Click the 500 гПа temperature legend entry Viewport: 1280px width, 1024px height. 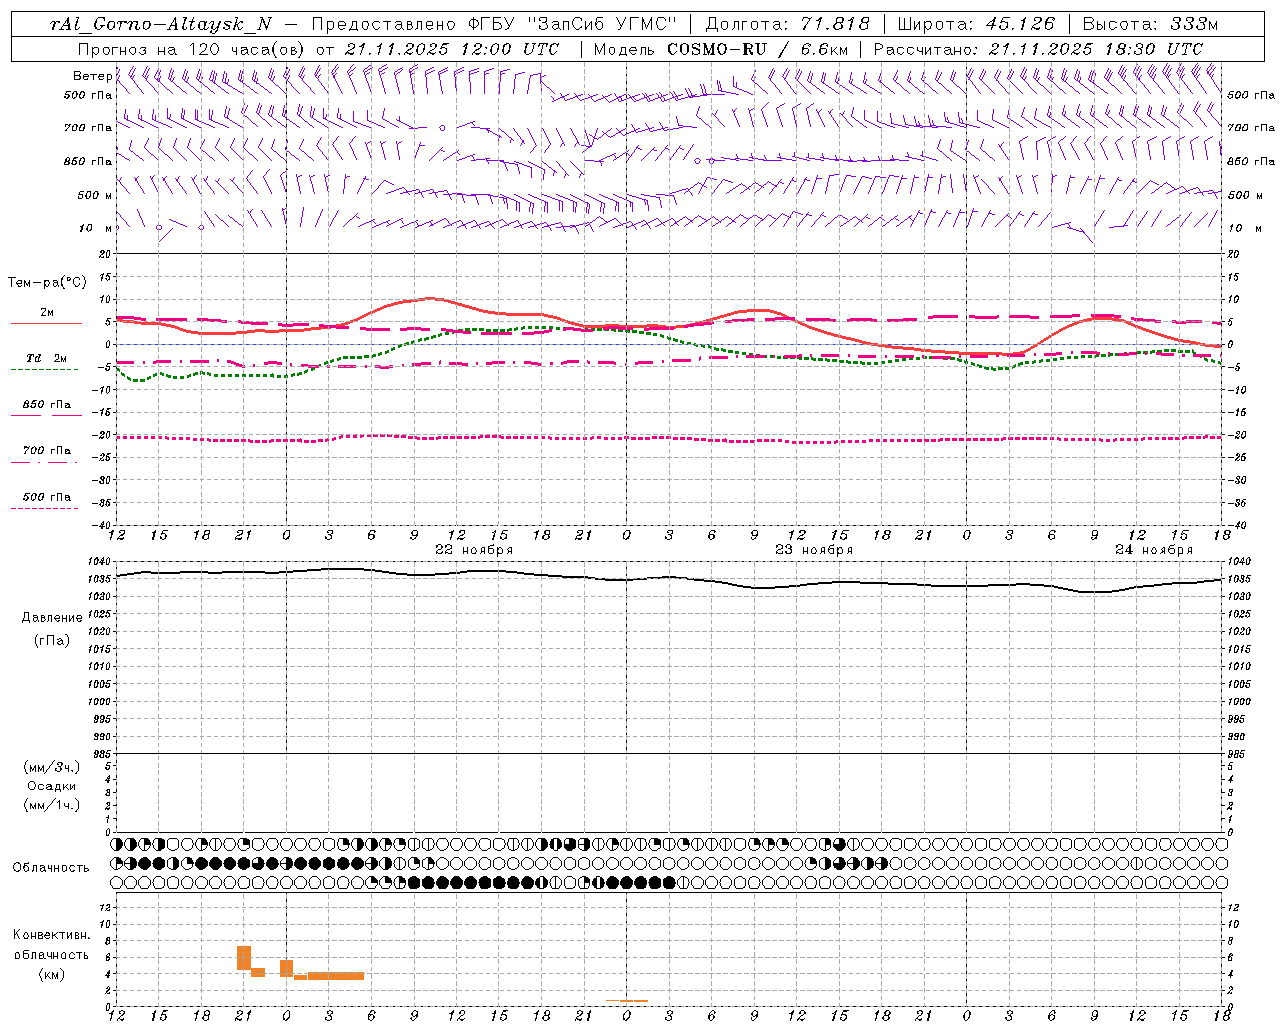(46, 501)
